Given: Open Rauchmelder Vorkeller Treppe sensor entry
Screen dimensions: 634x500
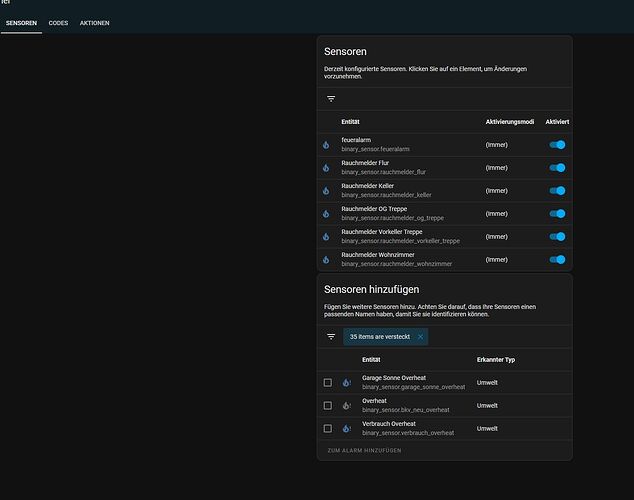Looking at the screenshot, I should 444,236.
